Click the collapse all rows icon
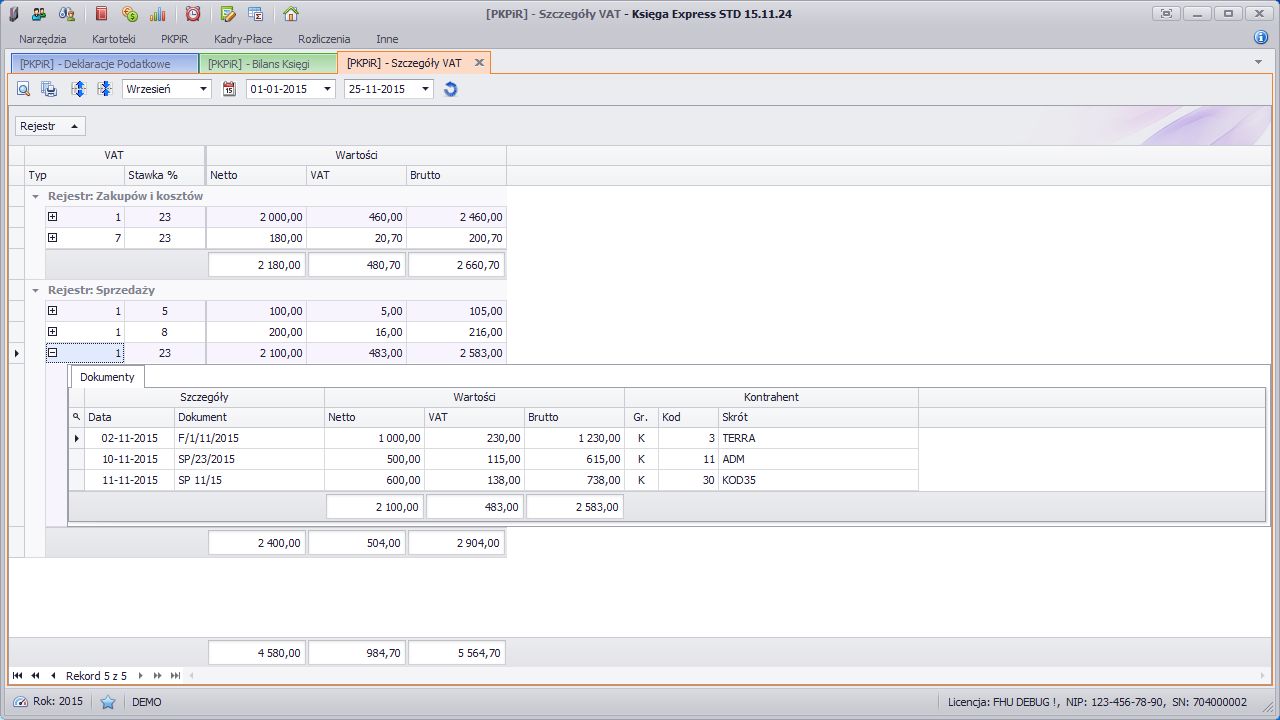Screen dimensions: 1280x720 coord(105,89)
